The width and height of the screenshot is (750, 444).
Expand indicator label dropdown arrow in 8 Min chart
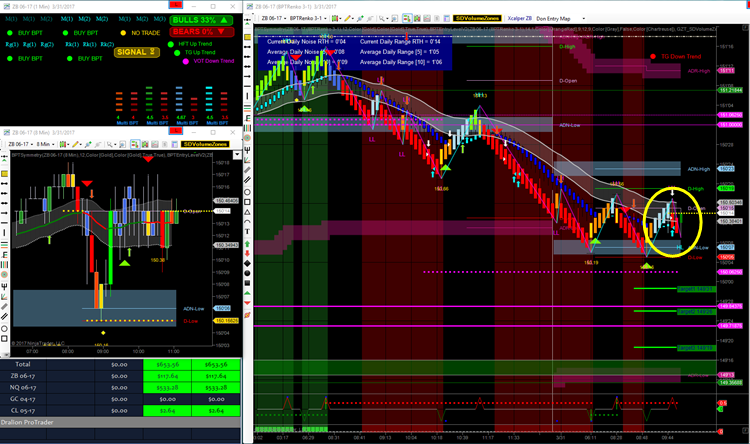click(x=237, y=155)
